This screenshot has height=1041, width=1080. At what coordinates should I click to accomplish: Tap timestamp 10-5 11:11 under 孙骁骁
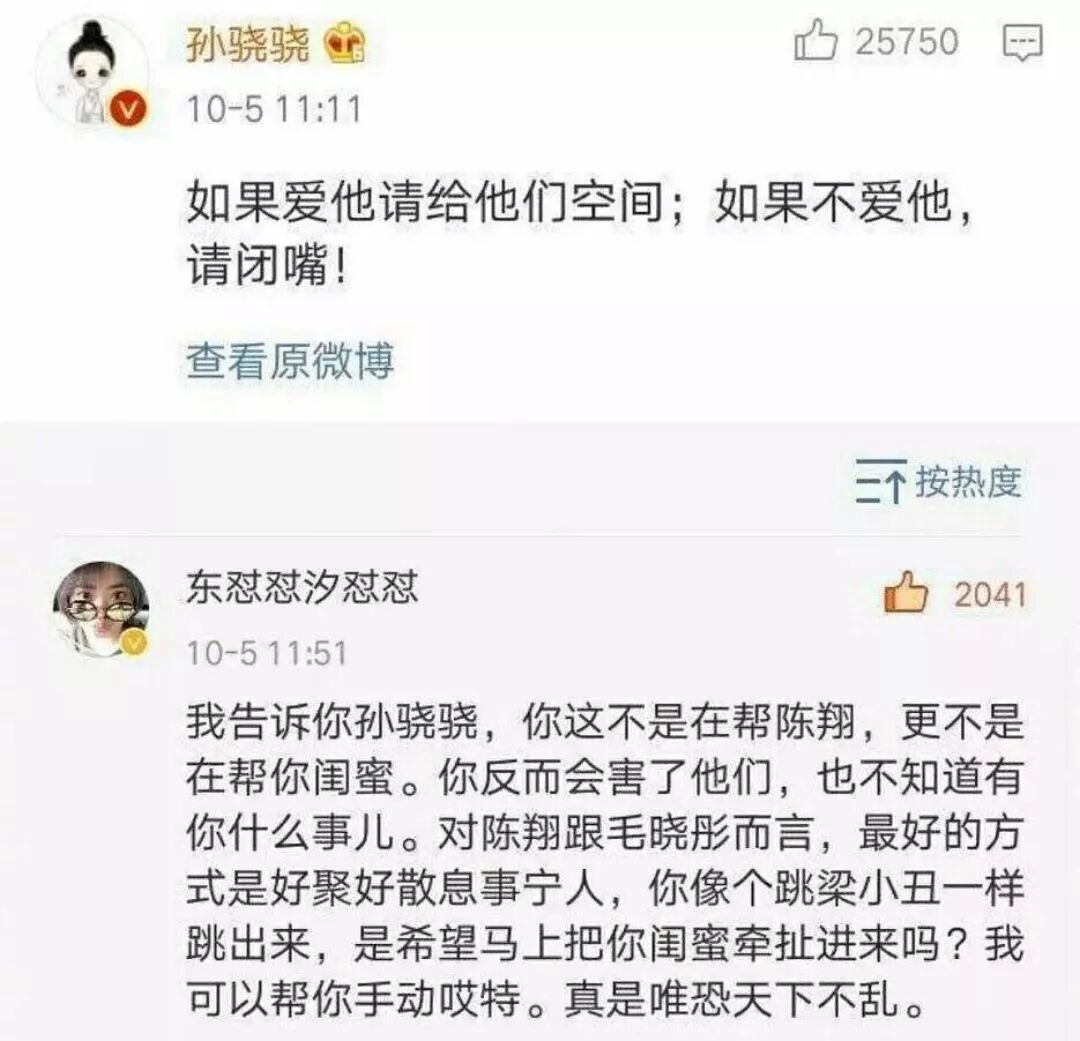pyautogui.click(x=274, y=109)
